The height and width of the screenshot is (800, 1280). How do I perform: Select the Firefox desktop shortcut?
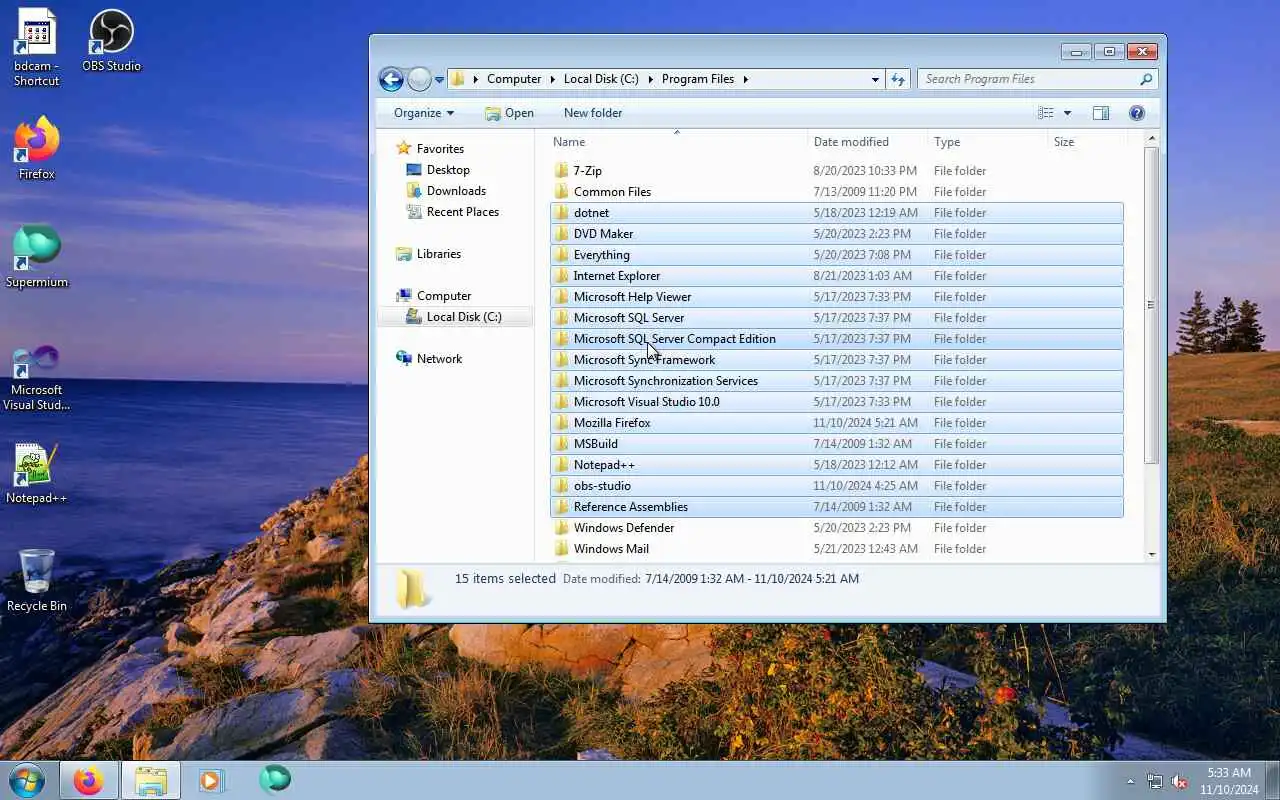(x=36, y=148)
